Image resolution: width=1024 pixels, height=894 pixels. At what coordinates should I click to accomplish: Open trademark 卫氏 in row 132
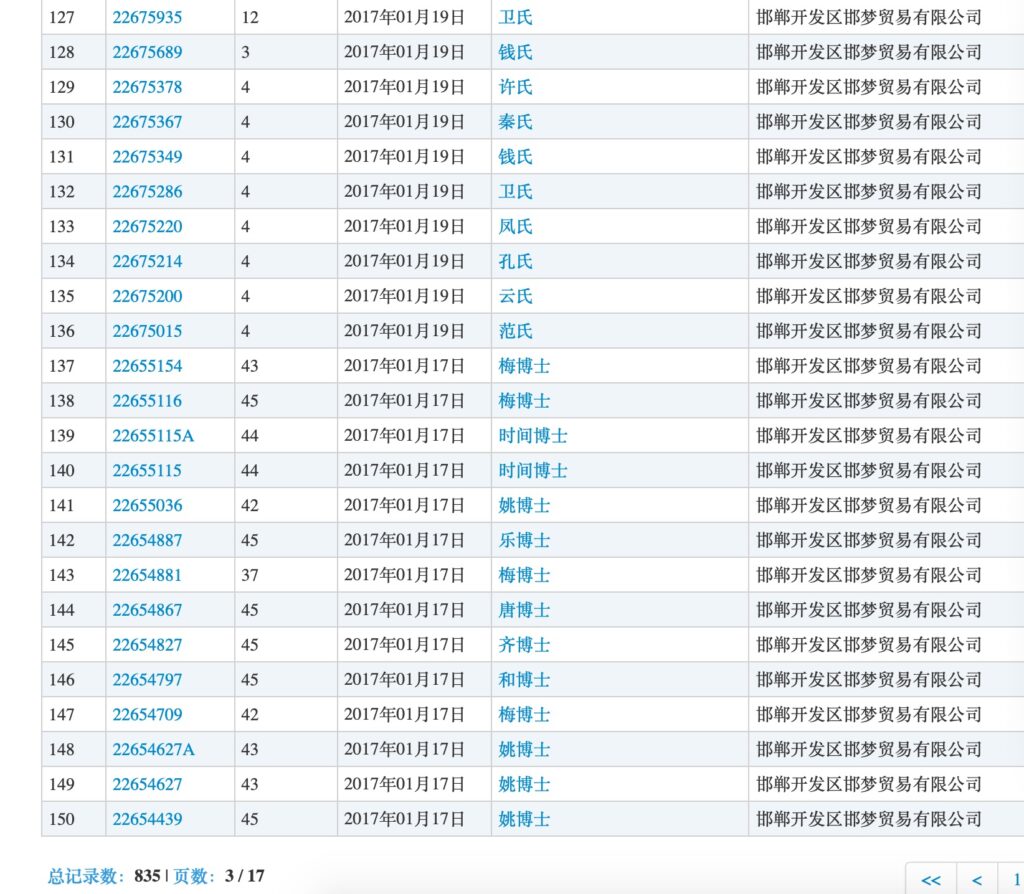click(515, 191)
